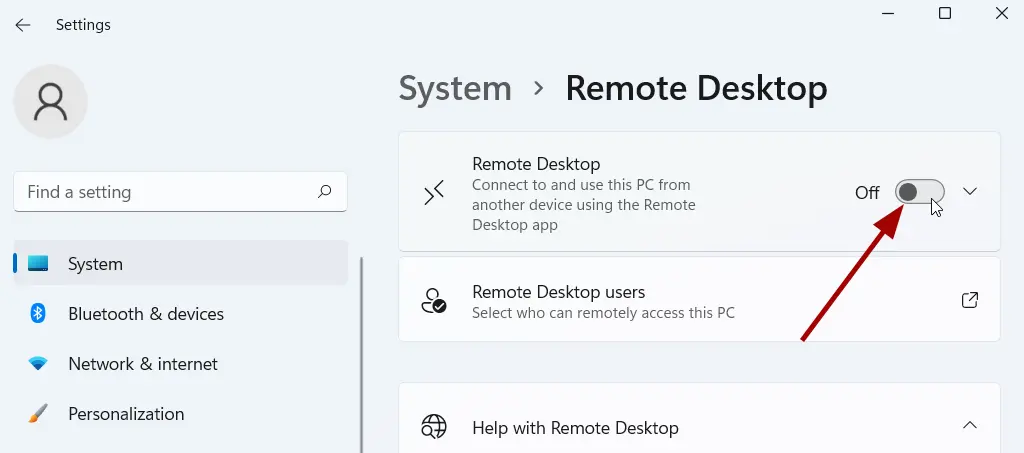Open Remote Desktop users card

699,300
